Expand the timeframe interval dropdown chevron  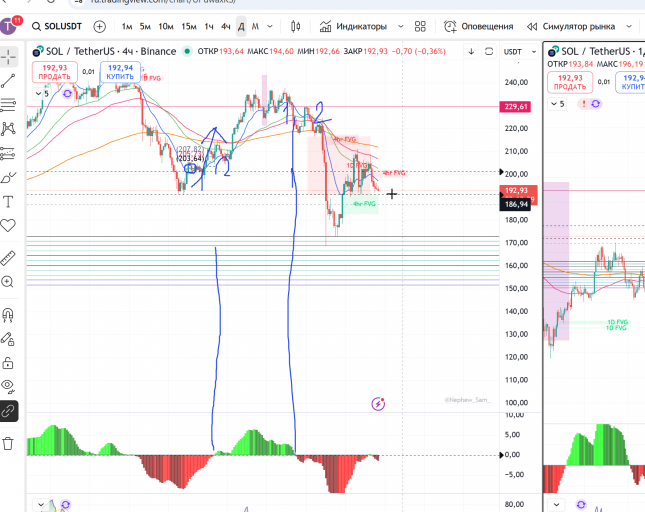[x=270, y=26]
